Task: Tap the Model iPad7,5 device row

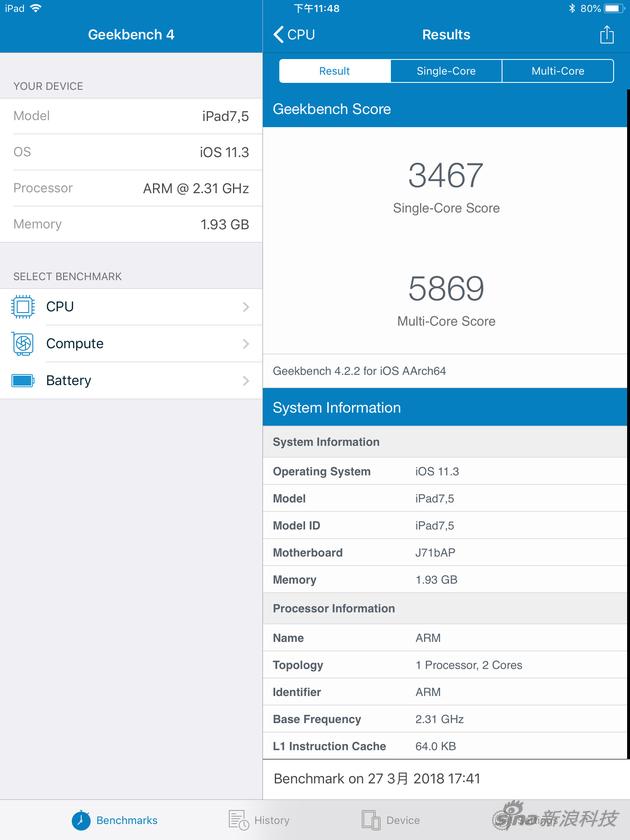Action: [131, 116]
